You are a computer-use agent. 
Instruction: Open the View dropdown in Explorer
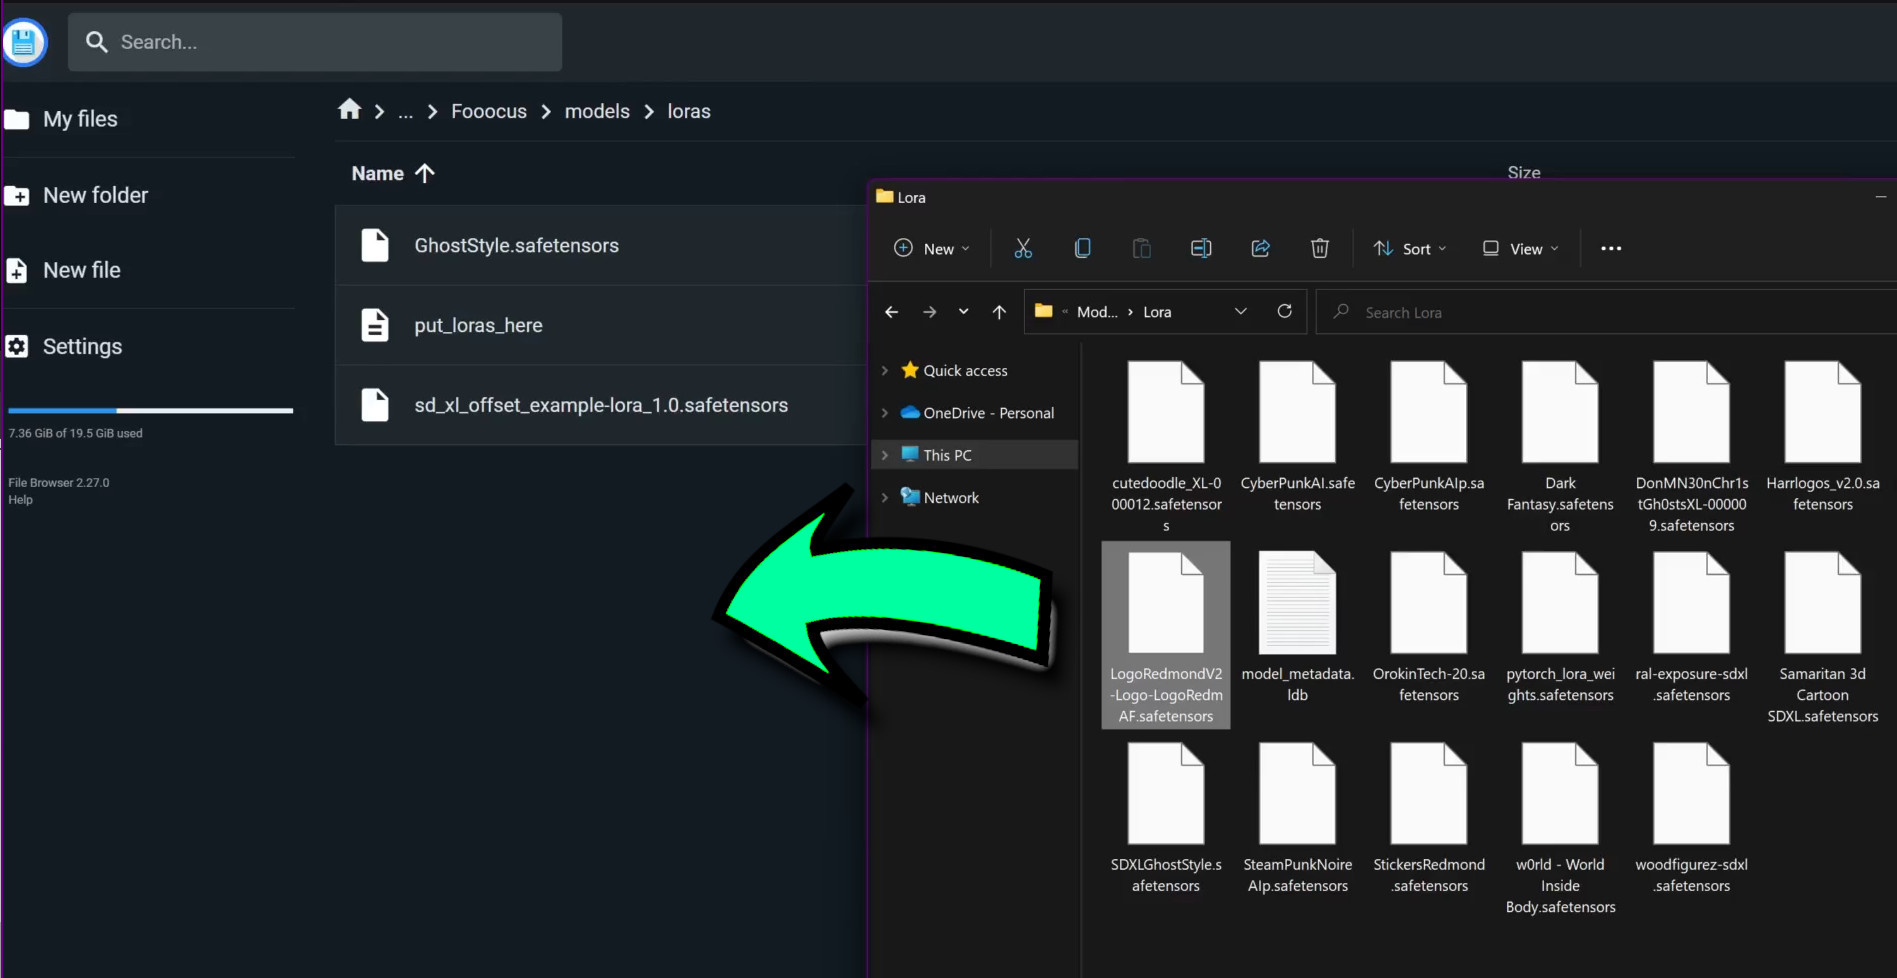pos(1520,248)
